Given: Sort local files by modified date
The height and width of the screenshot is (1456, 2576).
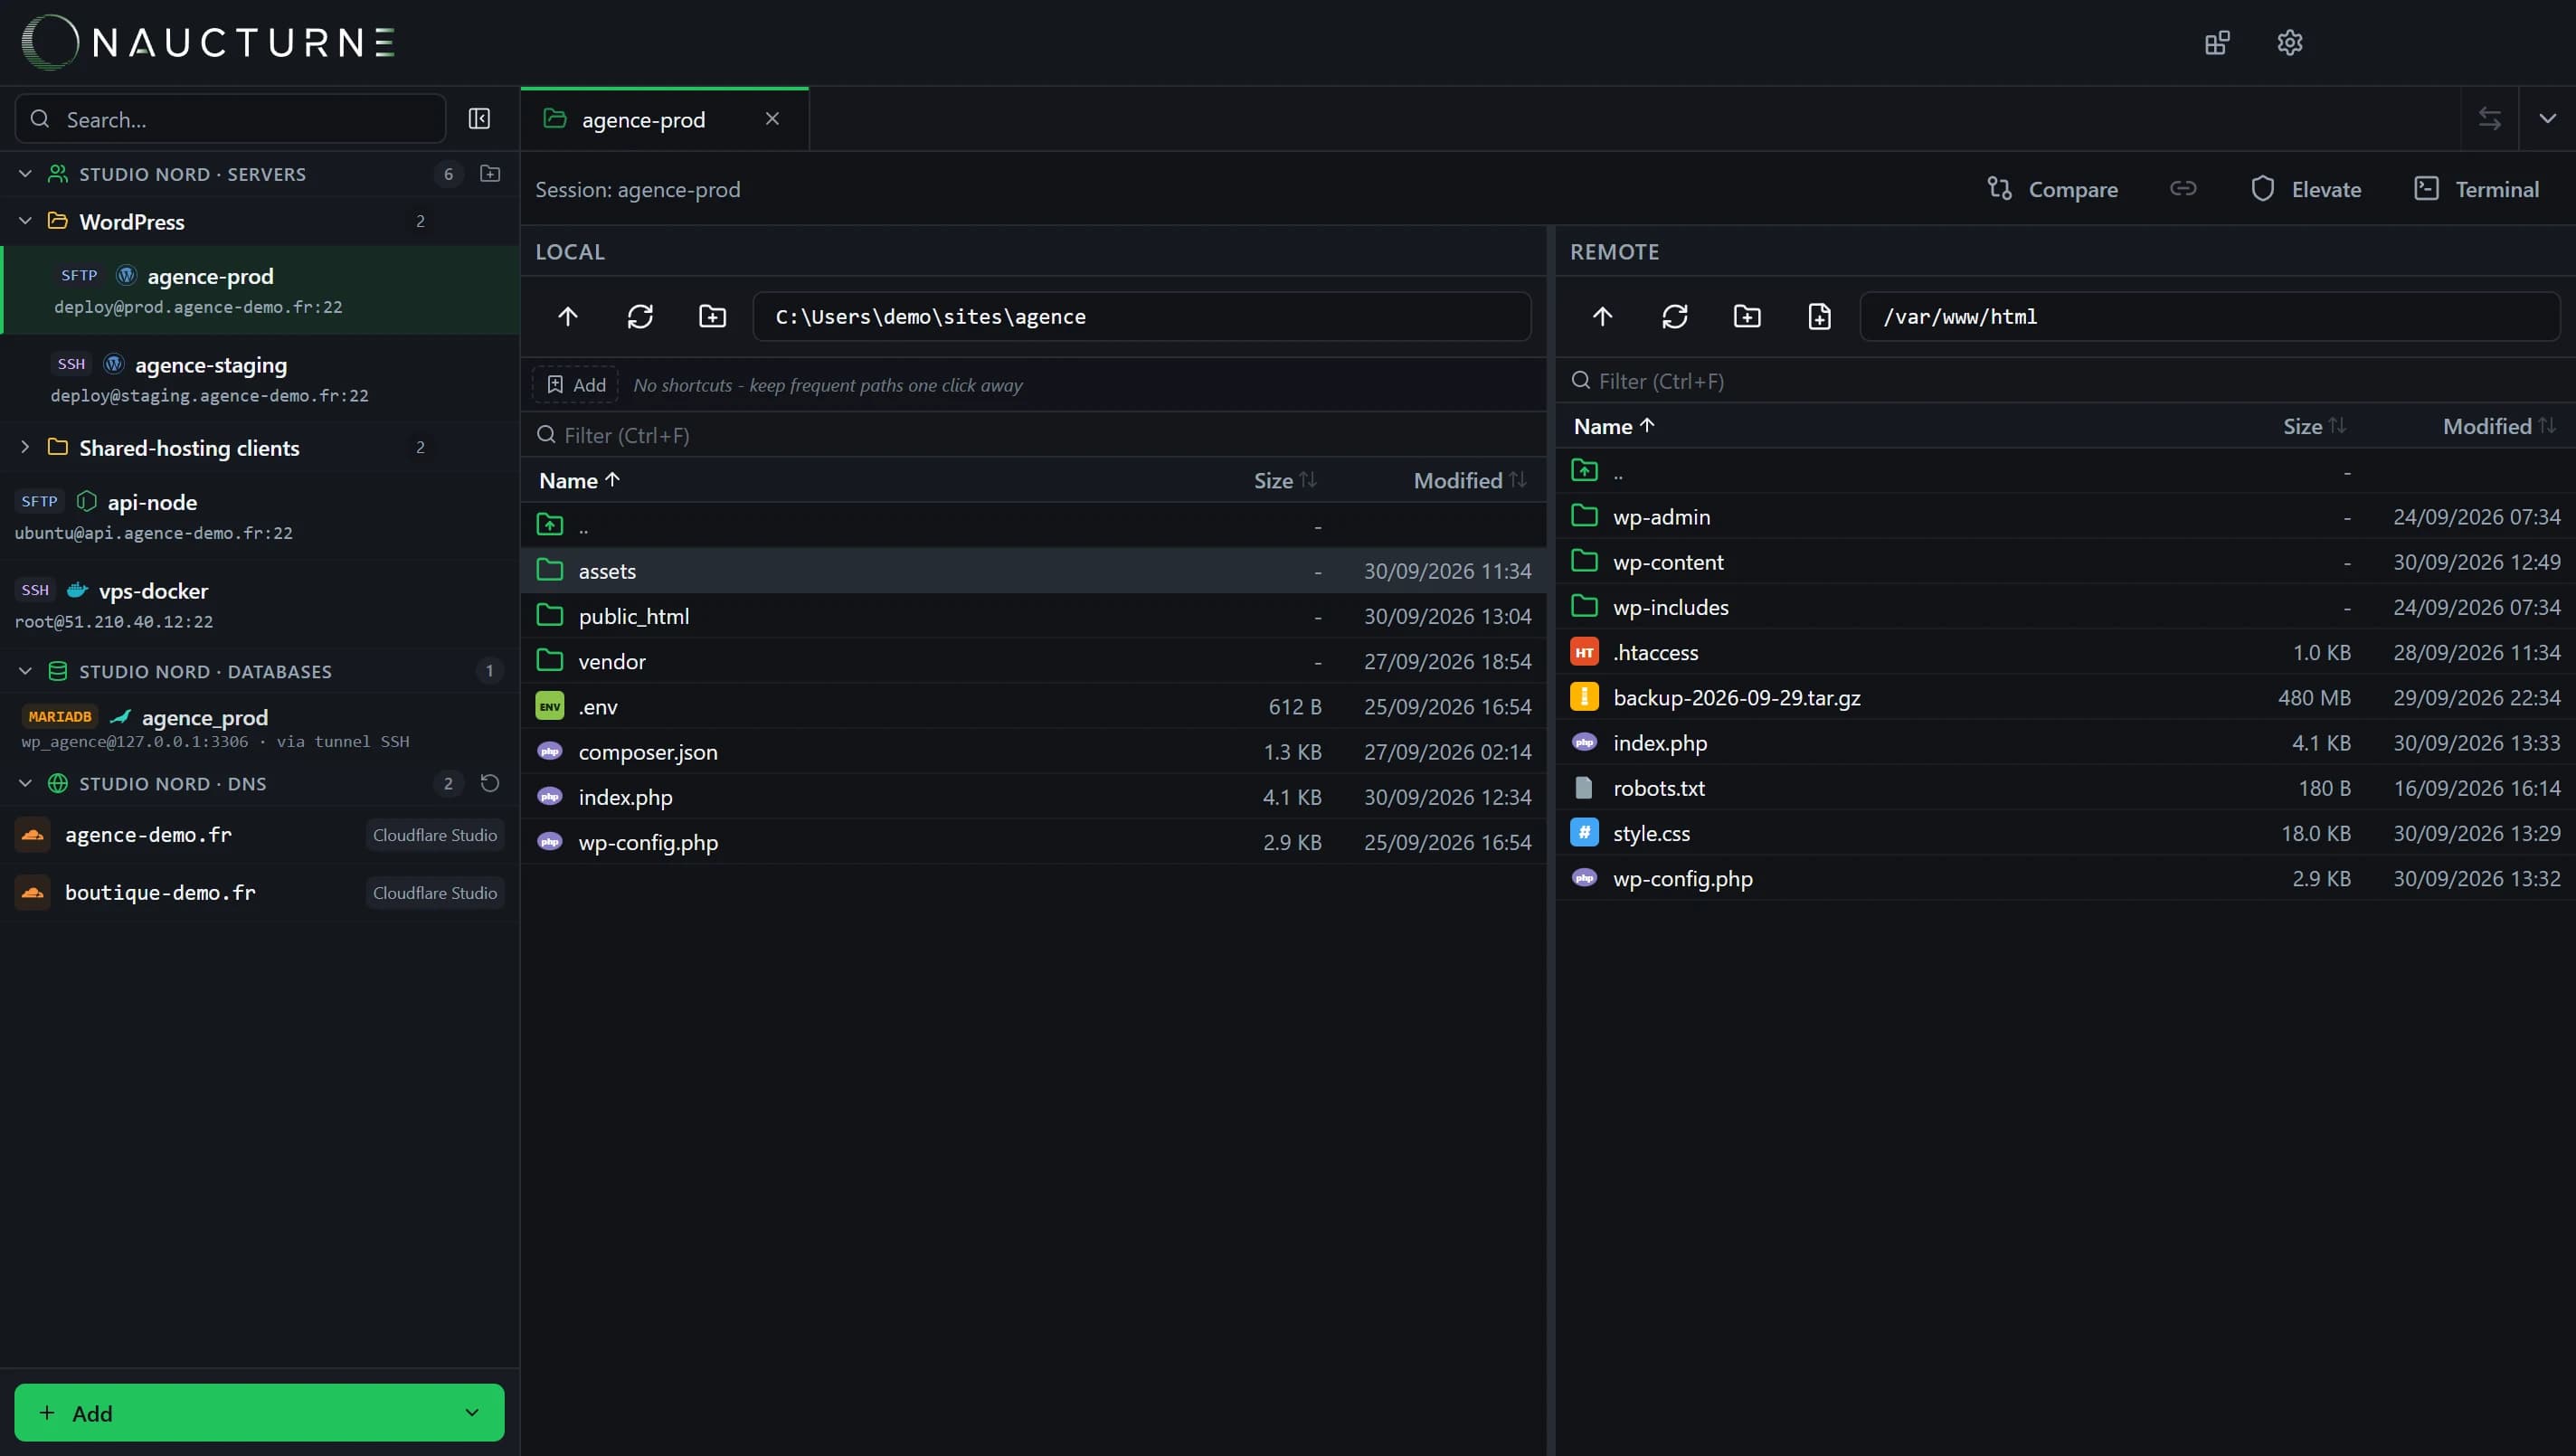Looking at the screenshot, I should pos(1470,481).
